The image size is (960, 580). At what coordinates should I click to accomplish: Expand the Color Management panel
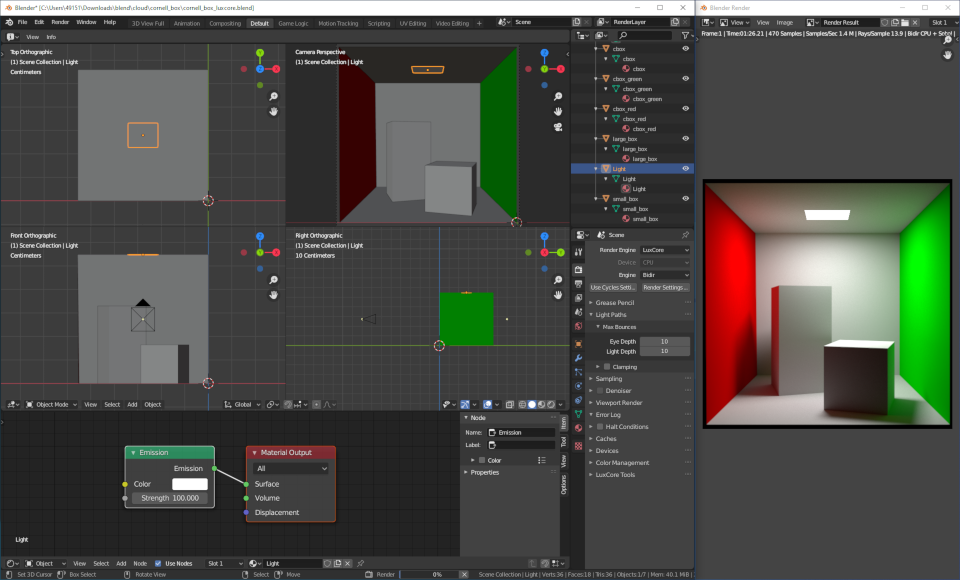(622, 463)
